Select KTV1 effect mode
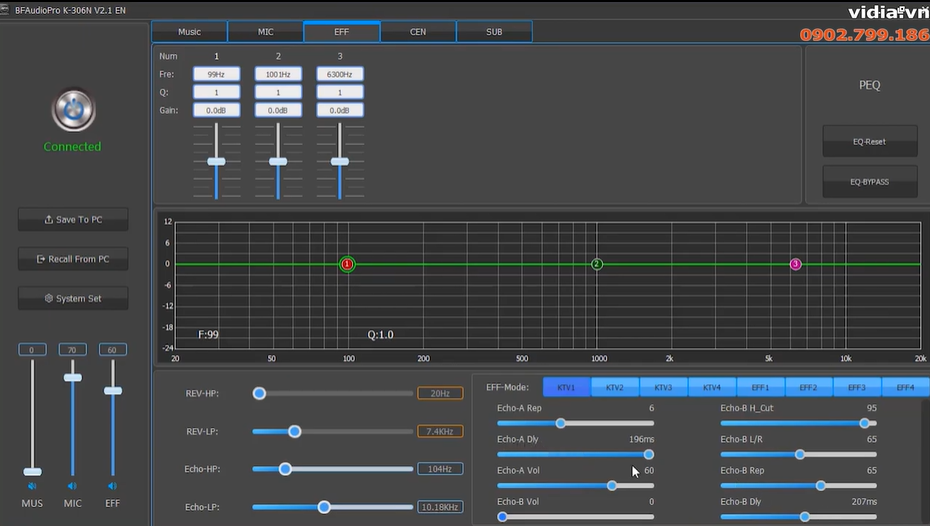Screen dimensions: 930x526 pyautogui.click(x=566, y=387)
